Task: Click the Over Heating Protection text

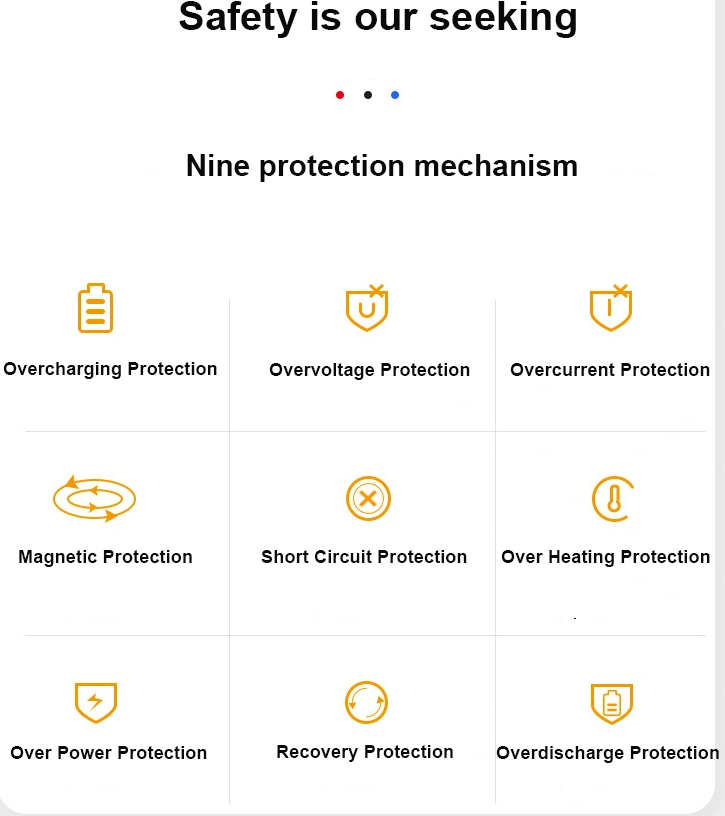Action: [x=606, y=557]
